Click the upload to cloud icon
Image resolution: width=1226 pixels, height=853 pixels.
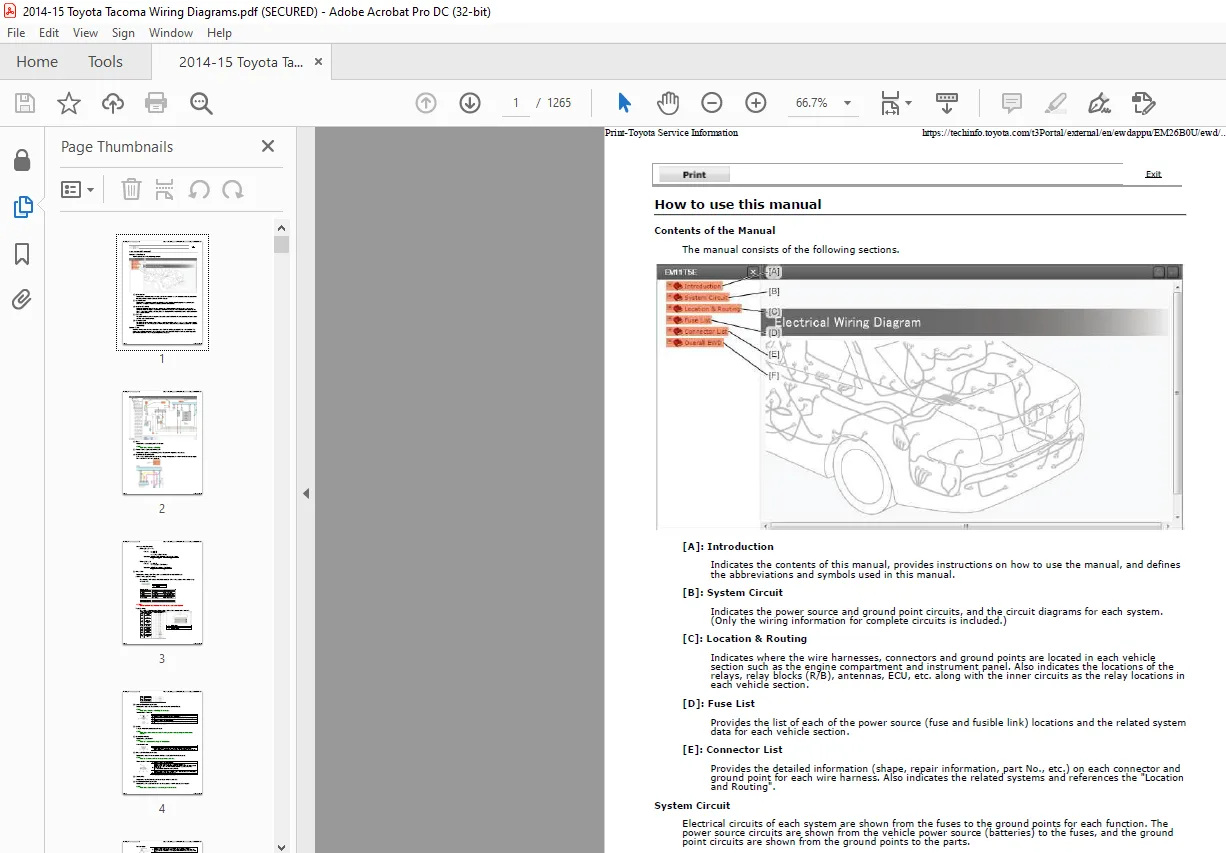tap(113, 103)
